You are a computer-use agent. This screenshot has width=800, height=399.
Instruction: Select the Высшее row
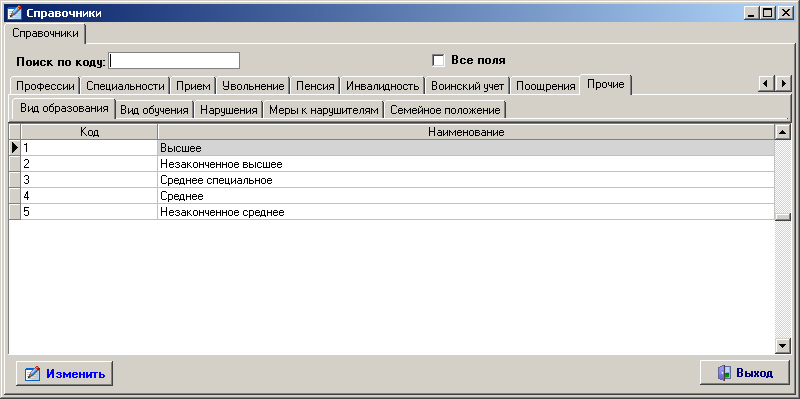tap(392, 148)
